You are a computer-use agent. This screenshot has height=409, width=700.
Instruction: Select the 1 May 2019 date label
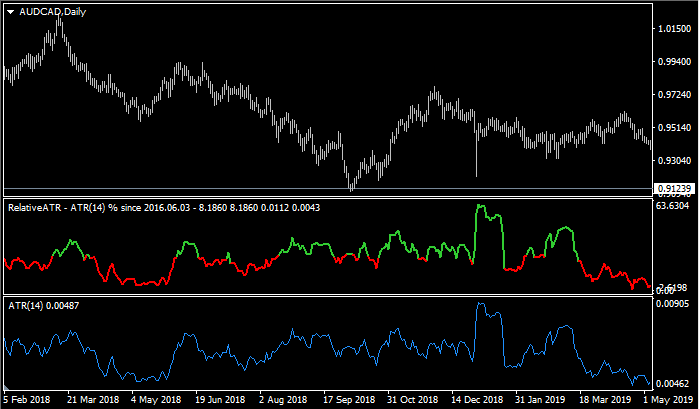(671, 400)
